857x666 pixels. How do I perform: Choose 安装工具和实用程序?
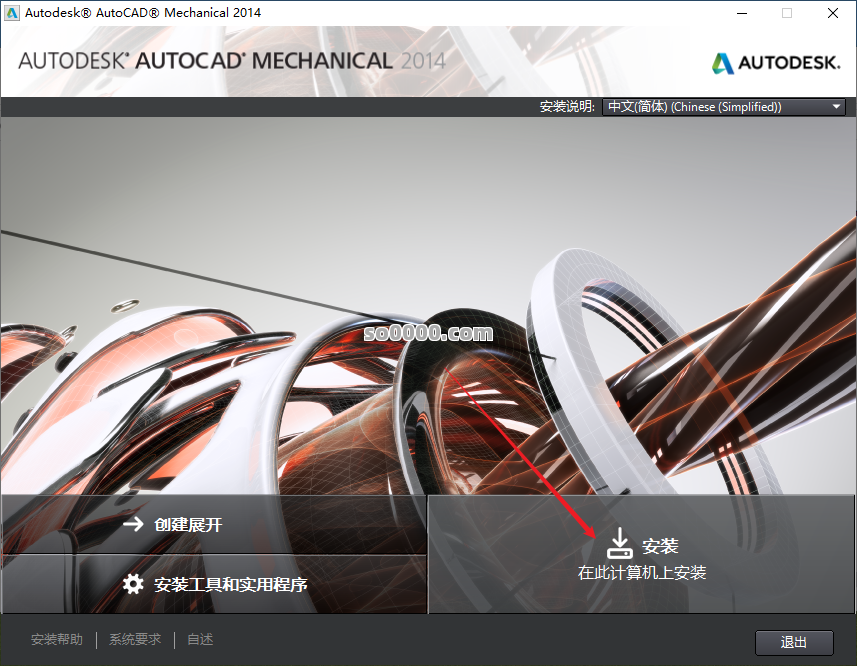[230, 584]
